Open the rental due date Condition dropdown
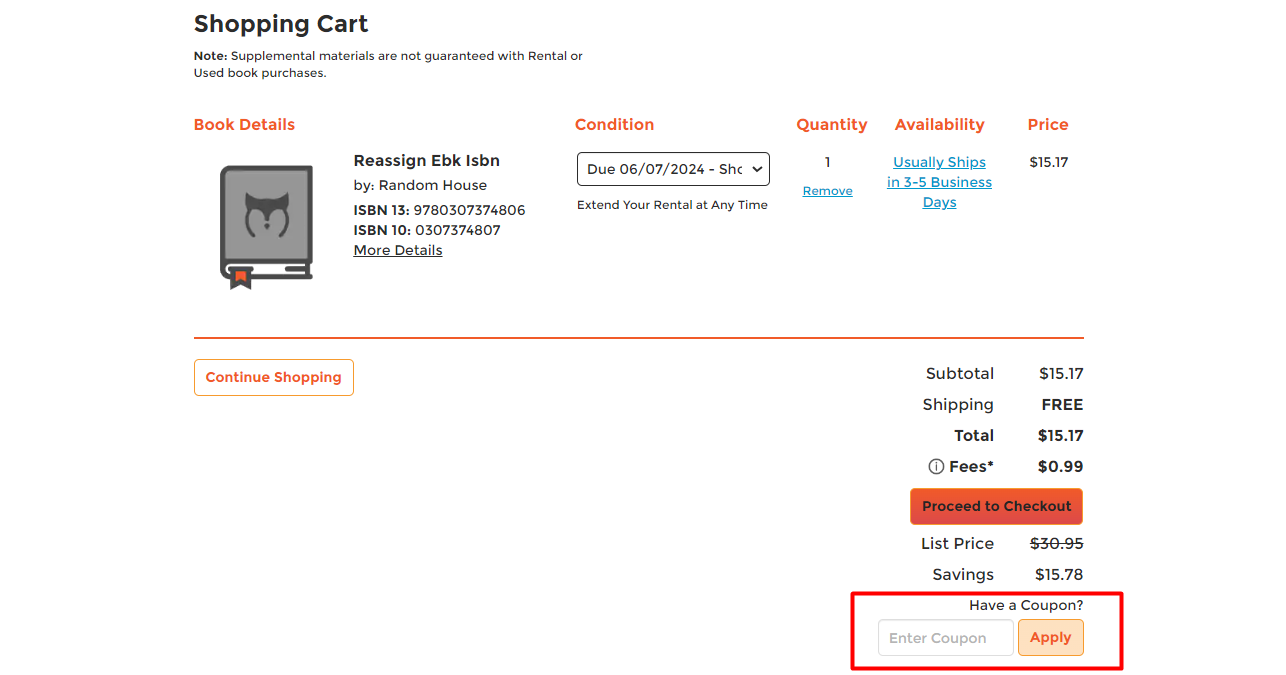The height and width of the screenshot is (675, 1286). click(x=673, y=169)
